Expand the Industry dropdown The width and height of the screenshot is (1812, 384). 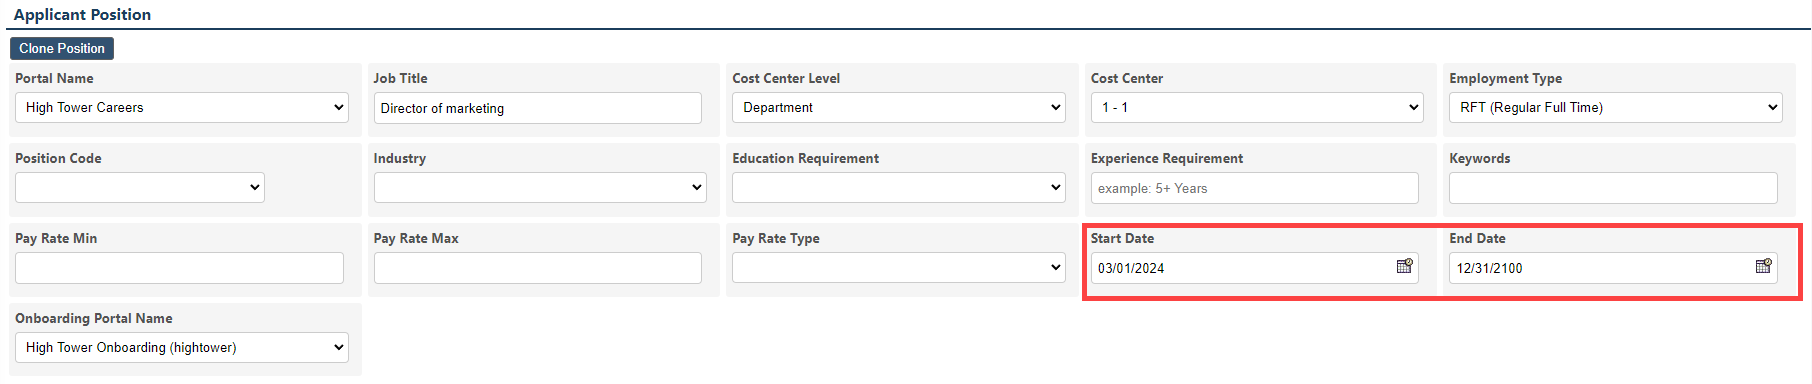[x=540, y=188]
